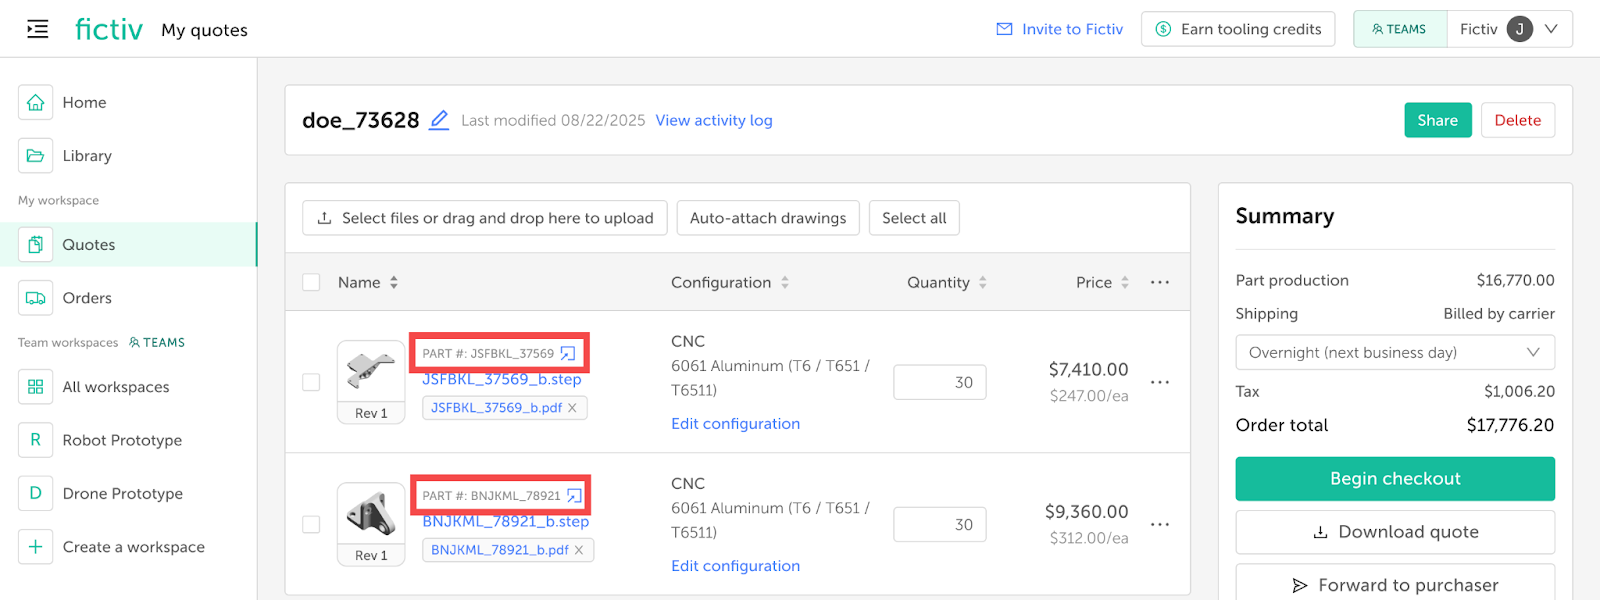
Task: Click the Select all button
Action: tap(914, 218)
